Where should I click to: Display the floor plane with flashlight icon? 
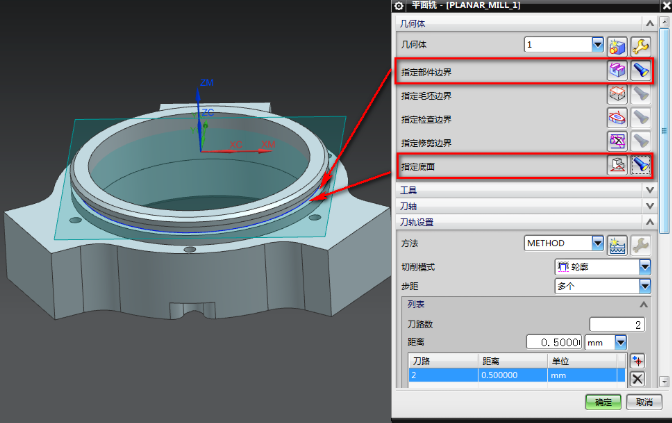click(640, 166)
